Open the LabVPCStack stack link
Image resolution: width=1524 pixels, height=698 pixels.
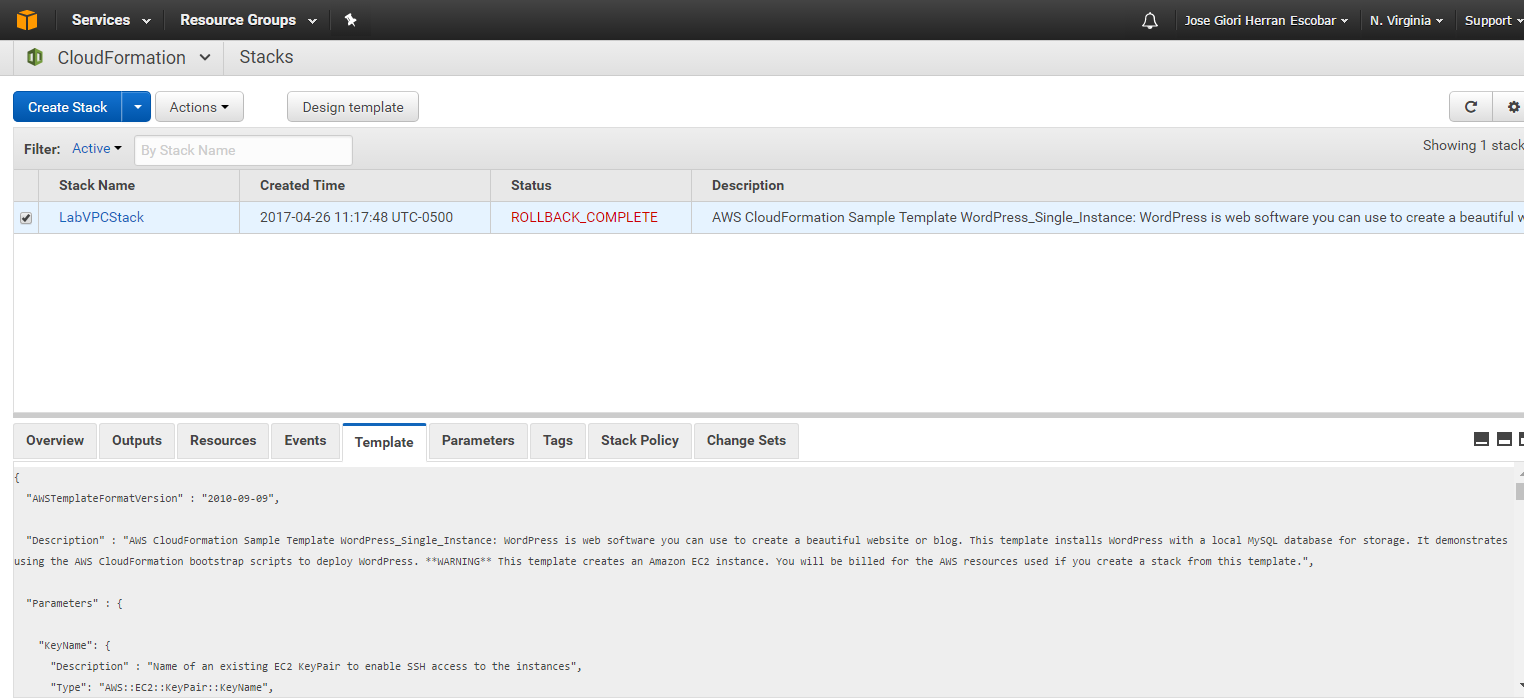pos(101,217)
